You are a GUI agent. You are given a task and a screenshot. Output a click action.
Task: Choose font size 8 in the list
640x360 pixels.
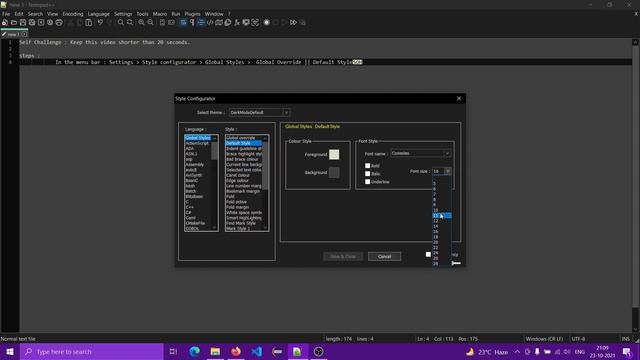(x=442, y=200)
